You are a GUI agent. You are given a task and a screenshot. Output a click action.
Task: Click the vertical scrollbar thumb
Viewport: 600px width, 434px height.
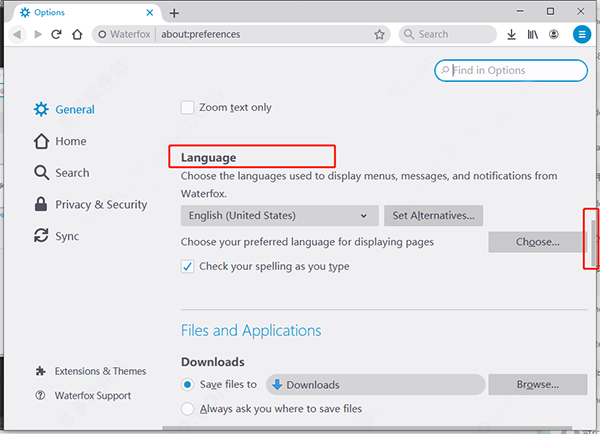(592, 239)
